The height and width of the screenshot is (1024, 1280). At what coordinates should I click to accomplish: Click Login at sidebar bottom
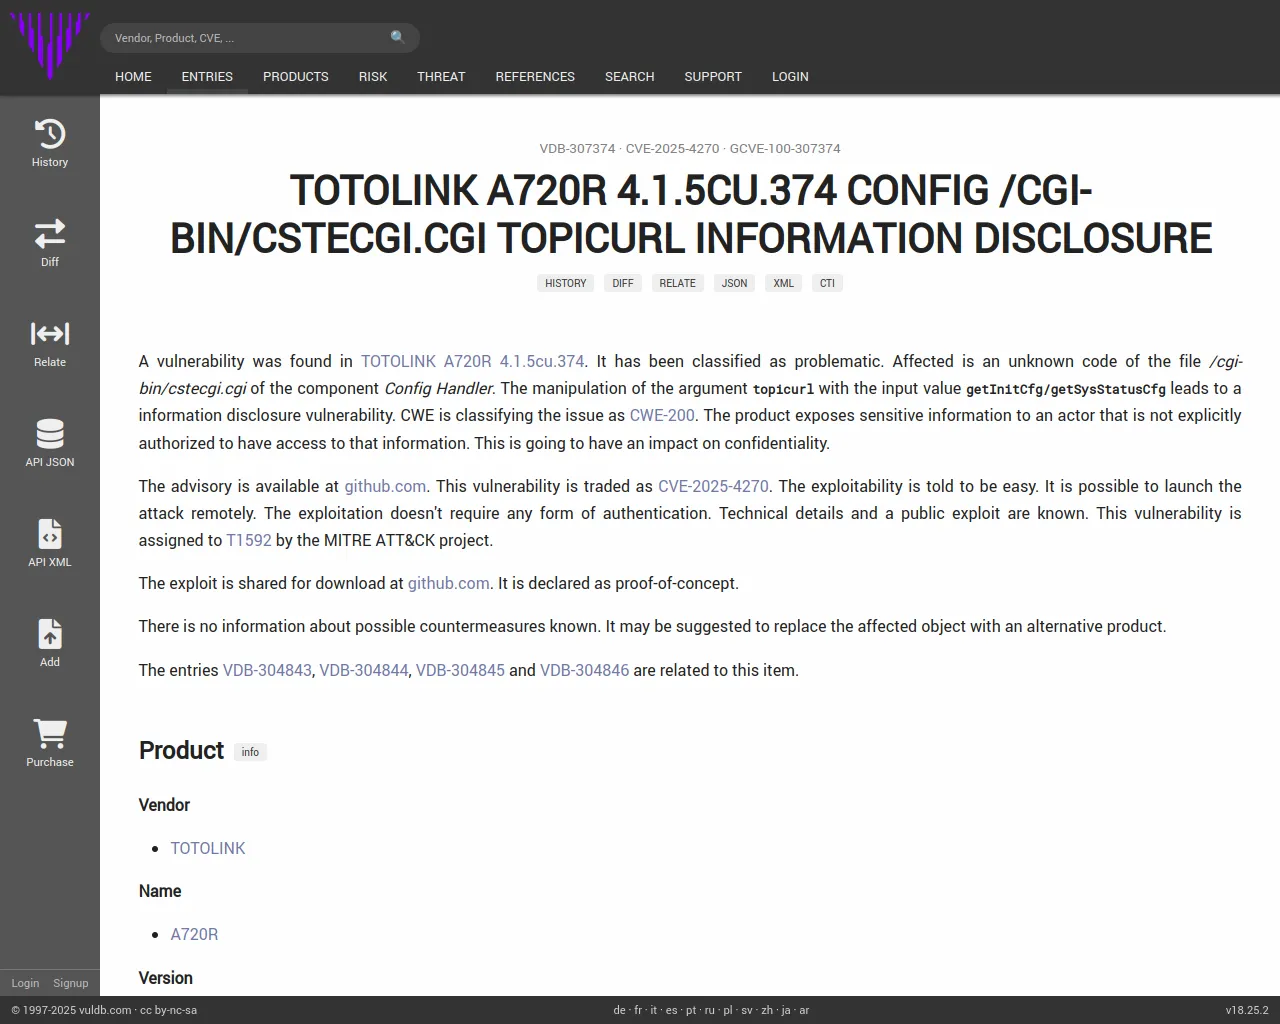25,983
